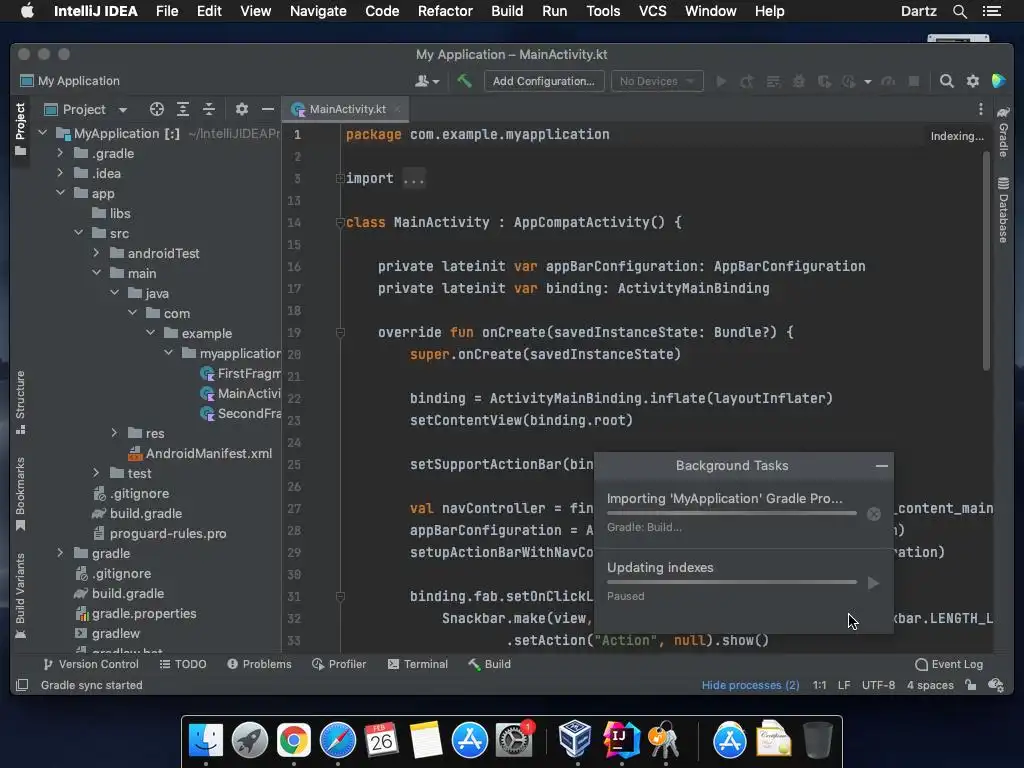Click the editor vertical scrollbar

tap(986, 261)
